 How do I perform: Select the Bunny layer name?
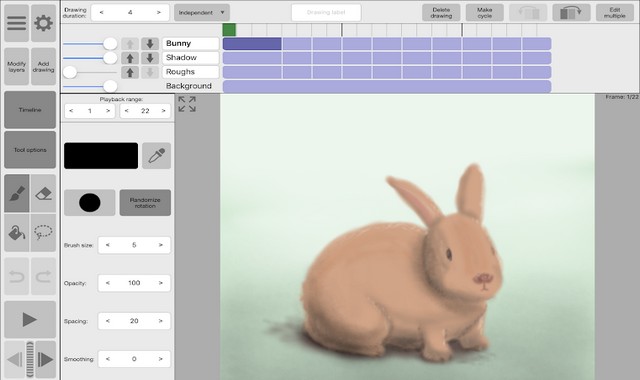coord(191,43)
